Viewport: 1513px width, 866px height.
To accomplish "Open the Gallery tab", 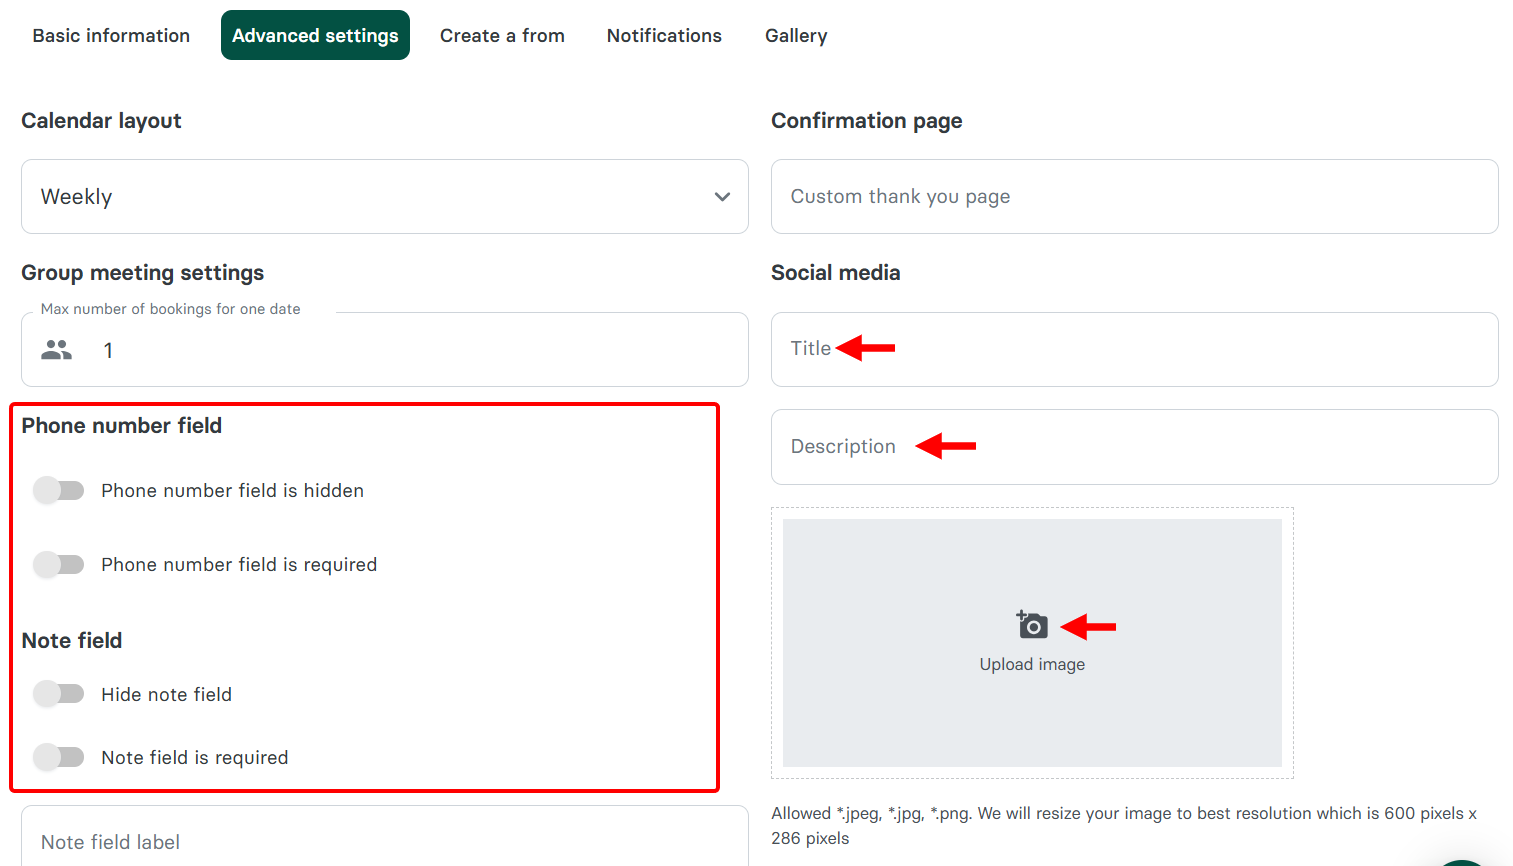I will pos(795,35).
